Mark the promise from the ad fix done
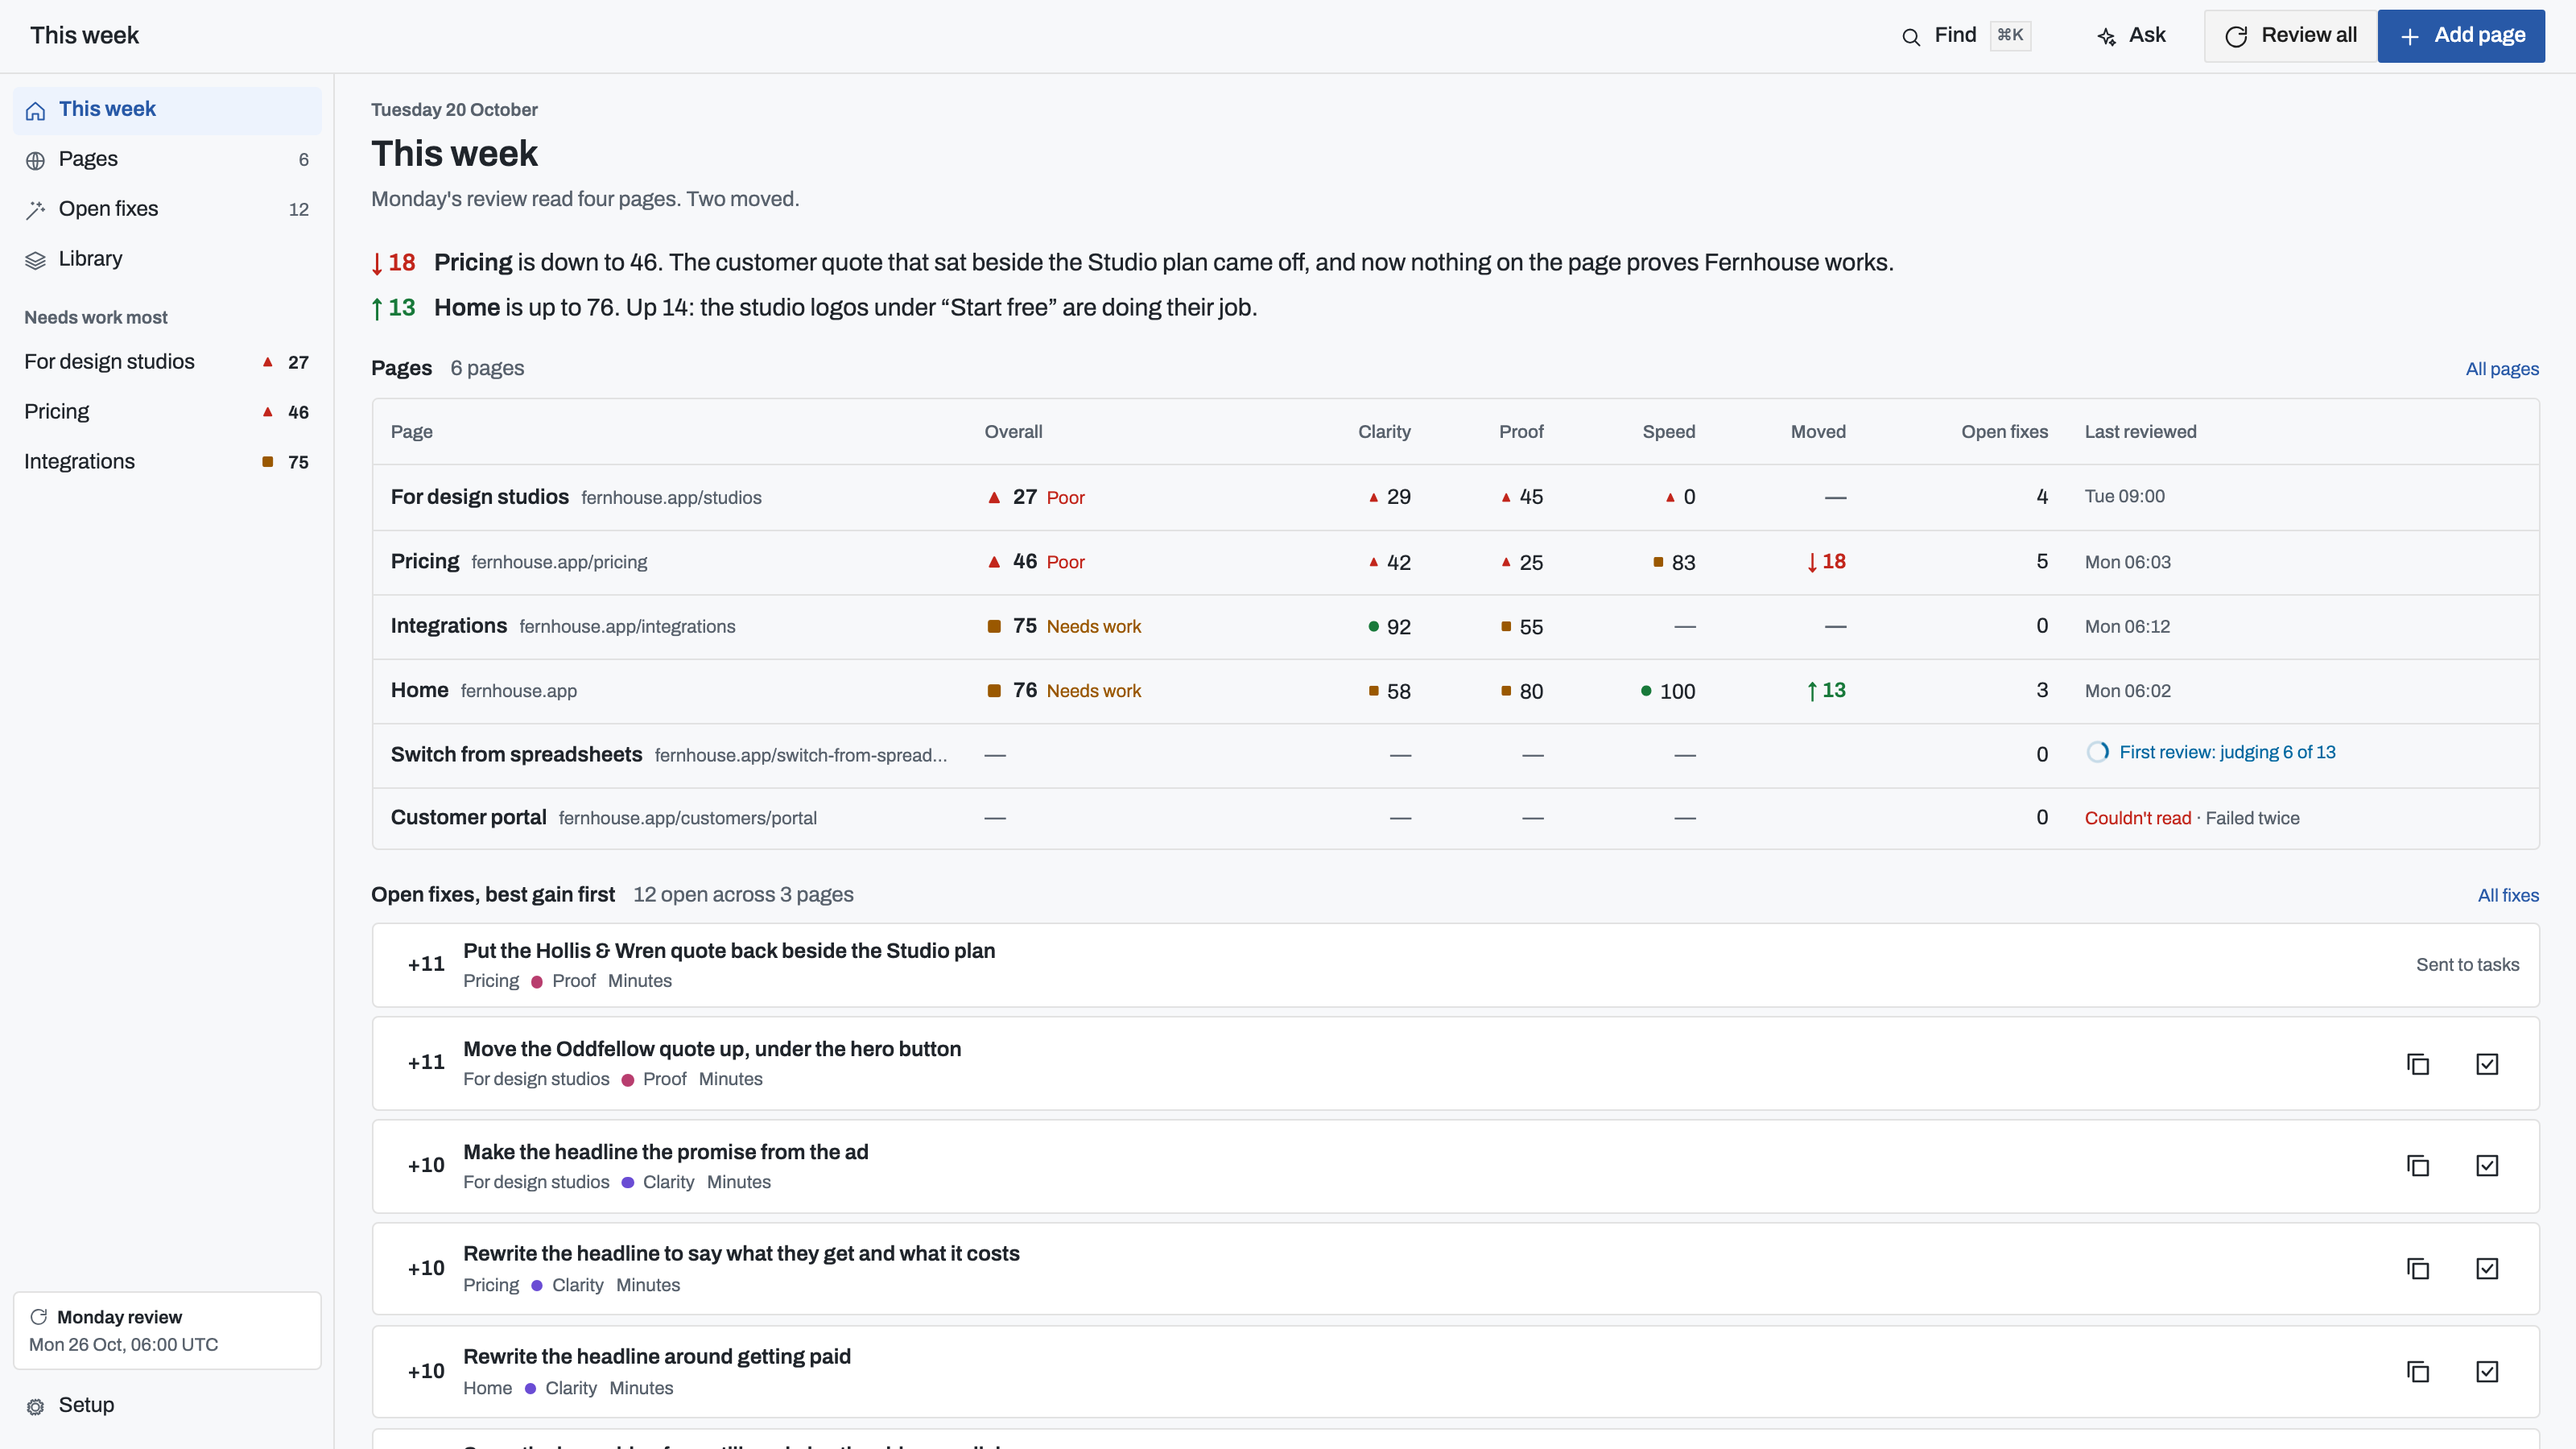Screen dimensions: 2576x1449 pyautogui.click(x=2487, y=1166)
